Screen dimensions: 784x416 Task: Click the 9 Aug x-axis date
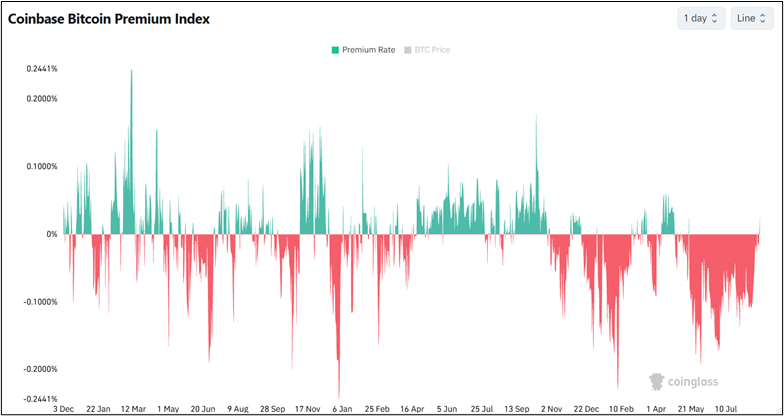click(x=238, y=408)
